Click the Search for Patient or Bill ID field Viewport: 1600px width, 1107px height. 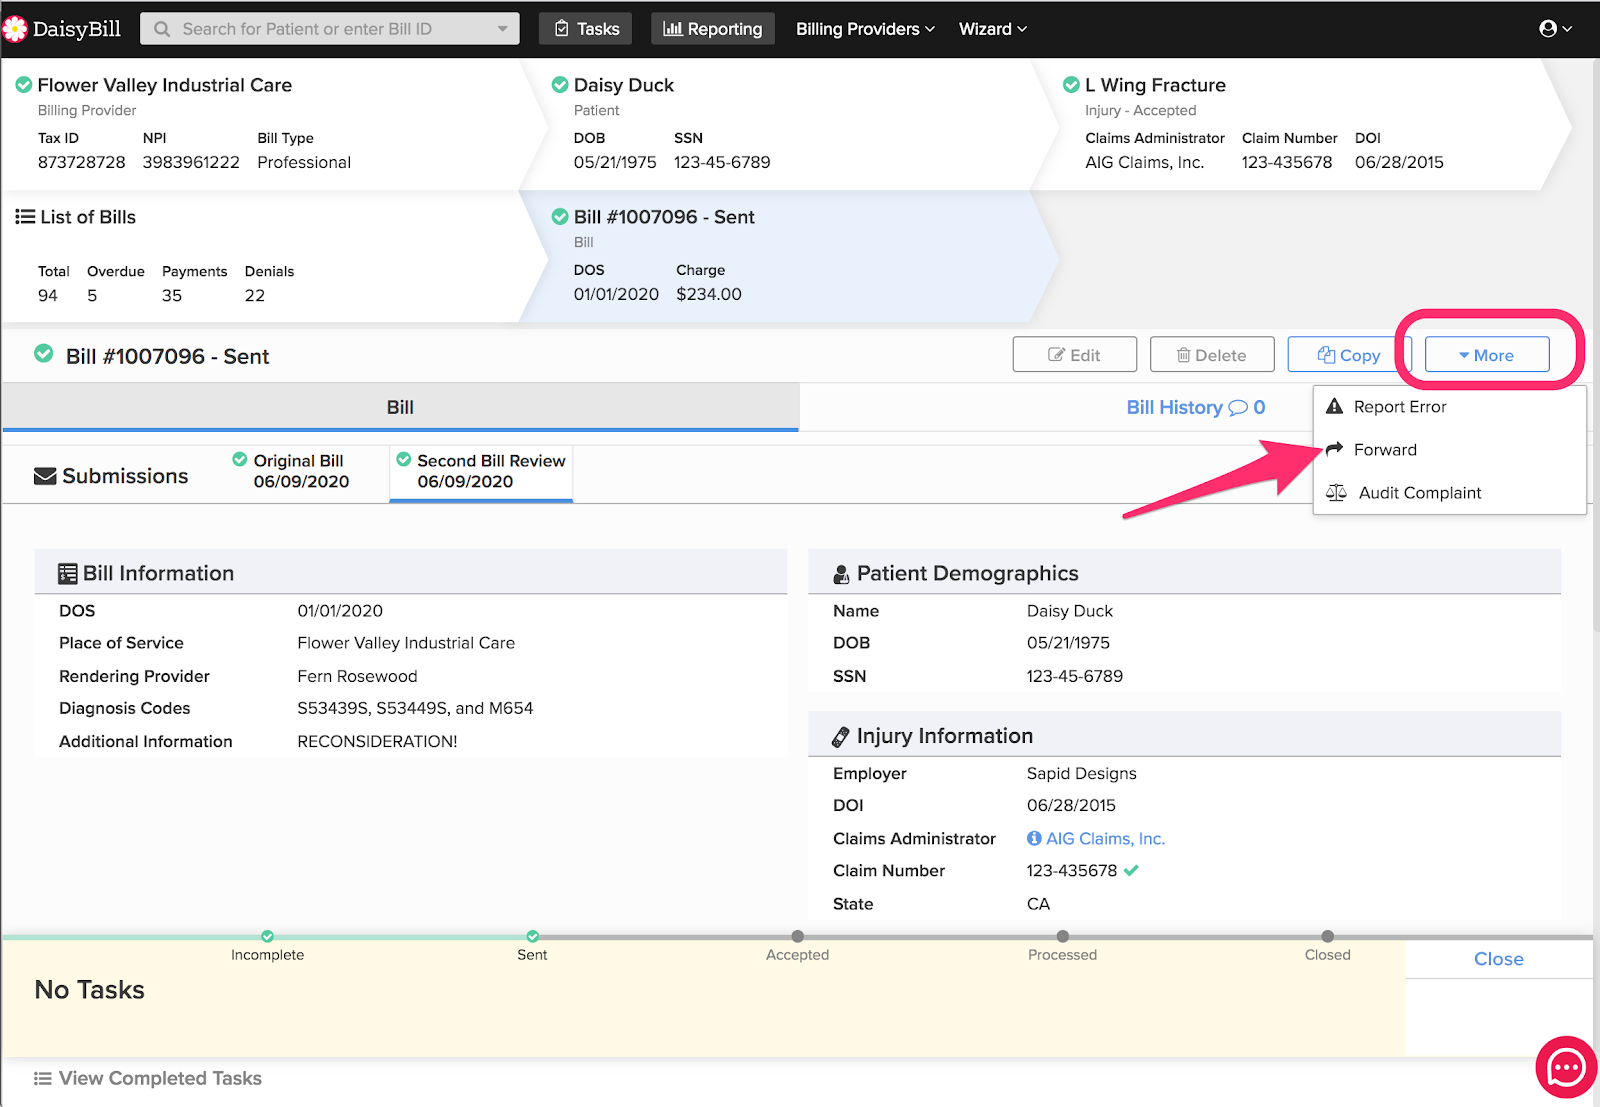coord(330,29)
